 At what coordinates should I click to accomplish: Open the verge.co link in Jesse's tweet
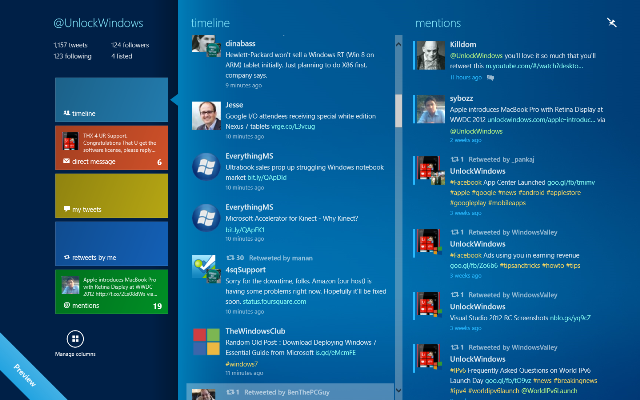[x=293, y=127]
